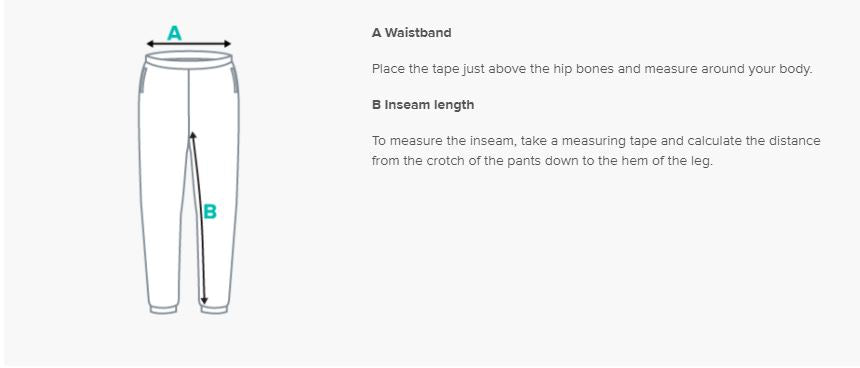Image resolution: width=860 pixels, height=368 pixels.
Task: Click the teal letter B label
Action: point(210,212)
